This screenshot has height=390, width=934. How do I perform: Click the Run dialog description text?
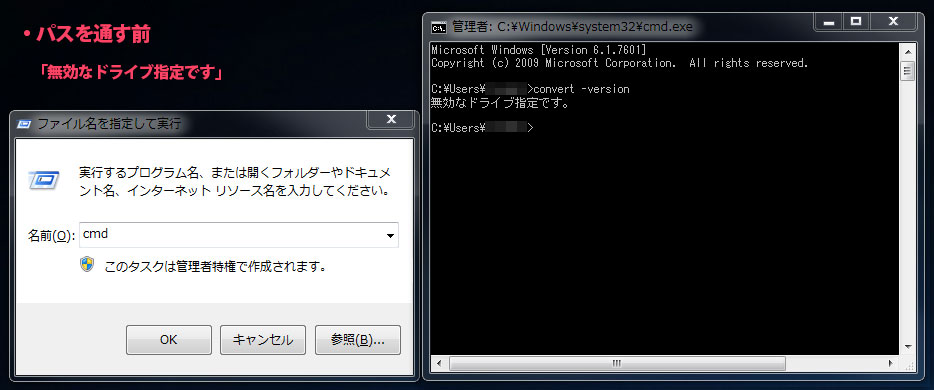pyautogui.click(x=235, y=182)
